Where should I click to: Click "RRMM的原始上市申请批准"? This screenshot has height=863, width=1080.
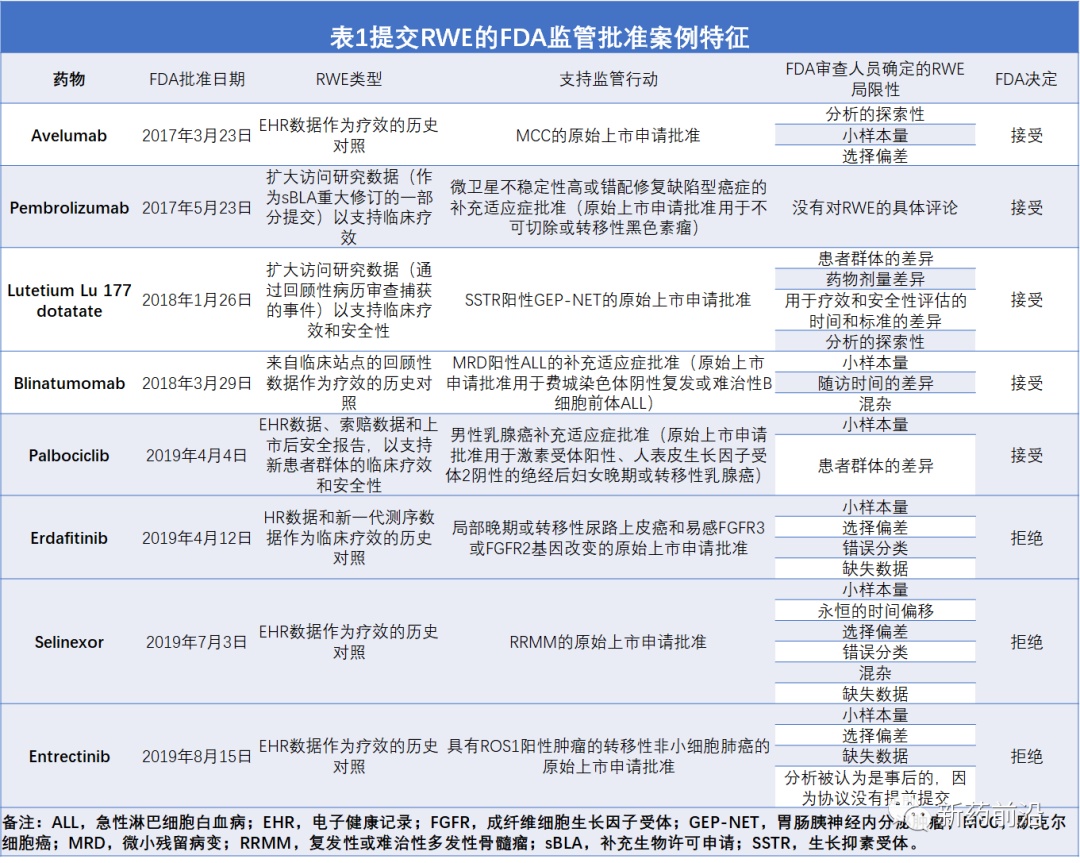tap(608, 642)
